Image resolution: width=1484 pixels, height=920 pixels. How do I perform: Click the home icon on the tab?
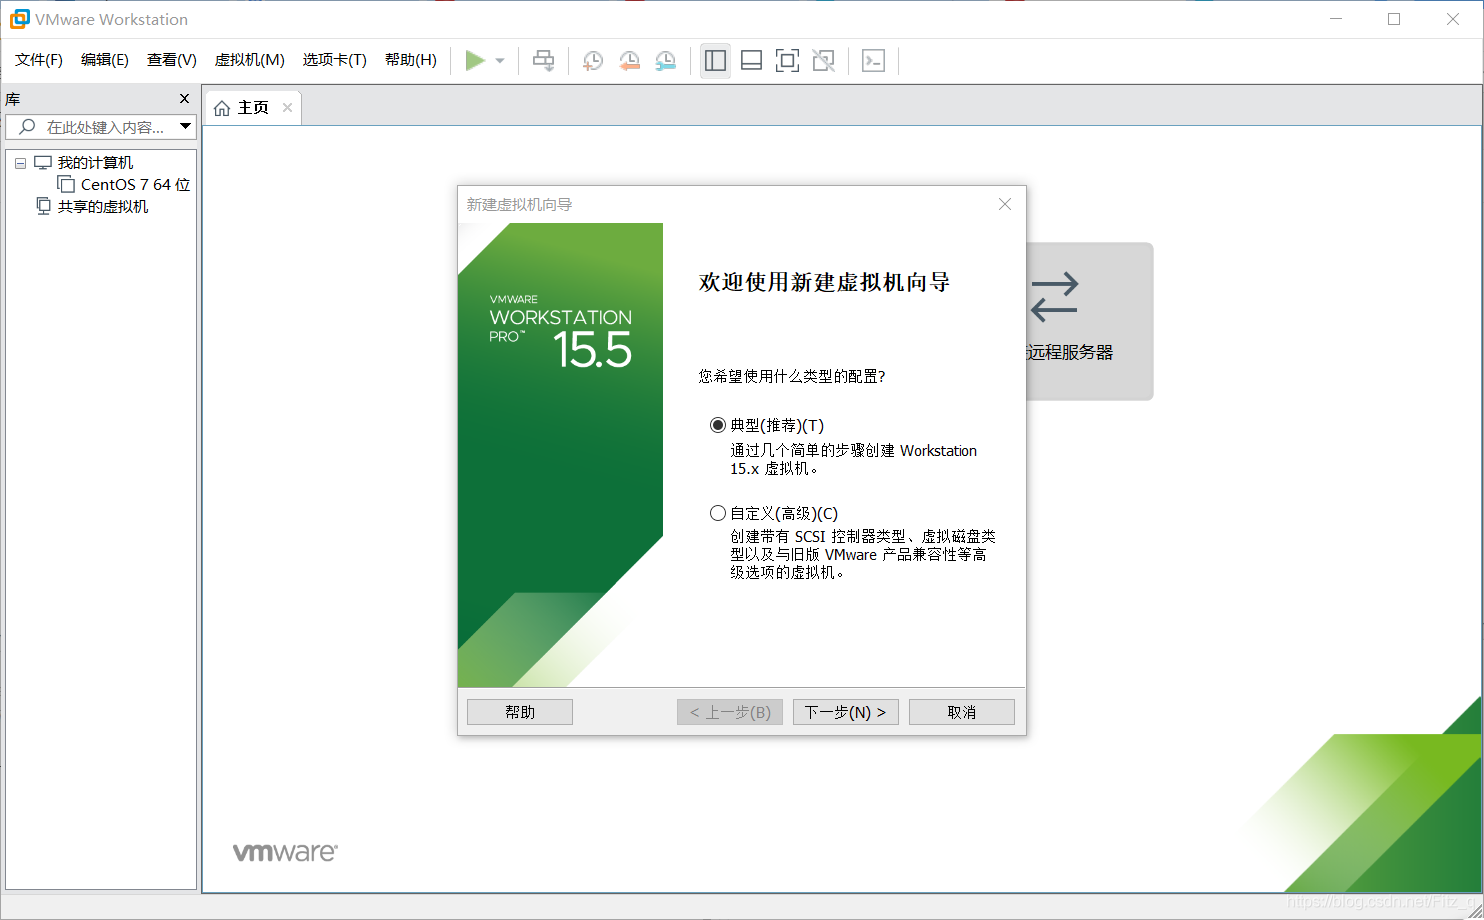click(x=222, y=108)
